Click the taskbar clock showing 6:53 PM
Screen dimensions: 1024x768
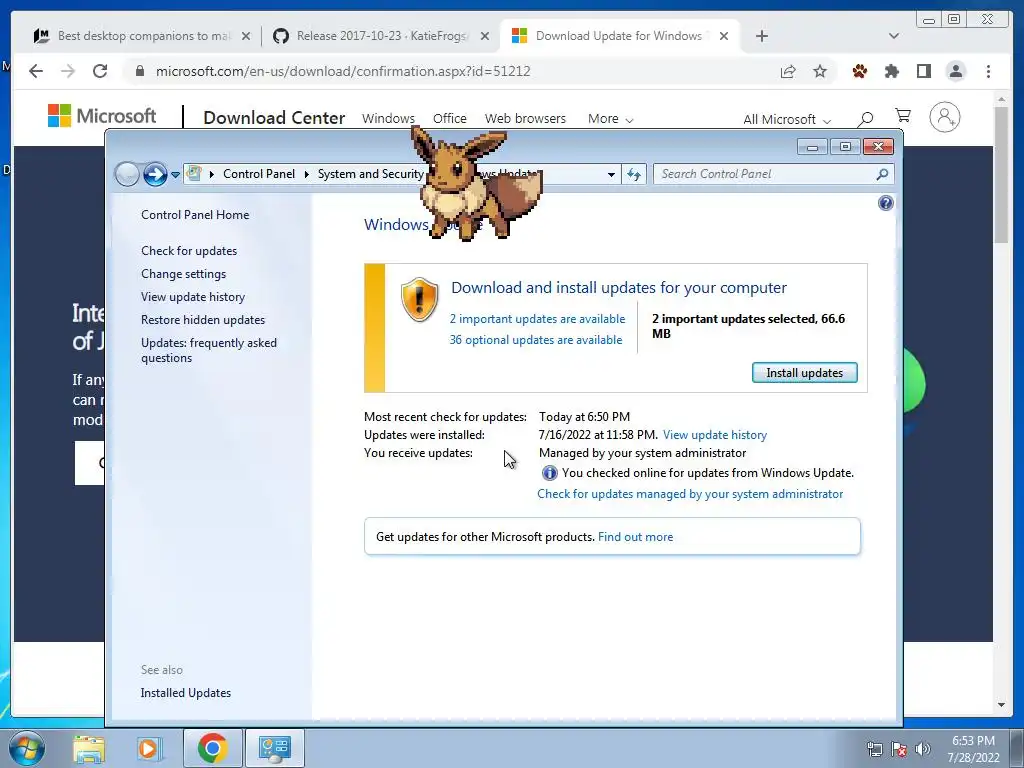(x=973, y=749)
